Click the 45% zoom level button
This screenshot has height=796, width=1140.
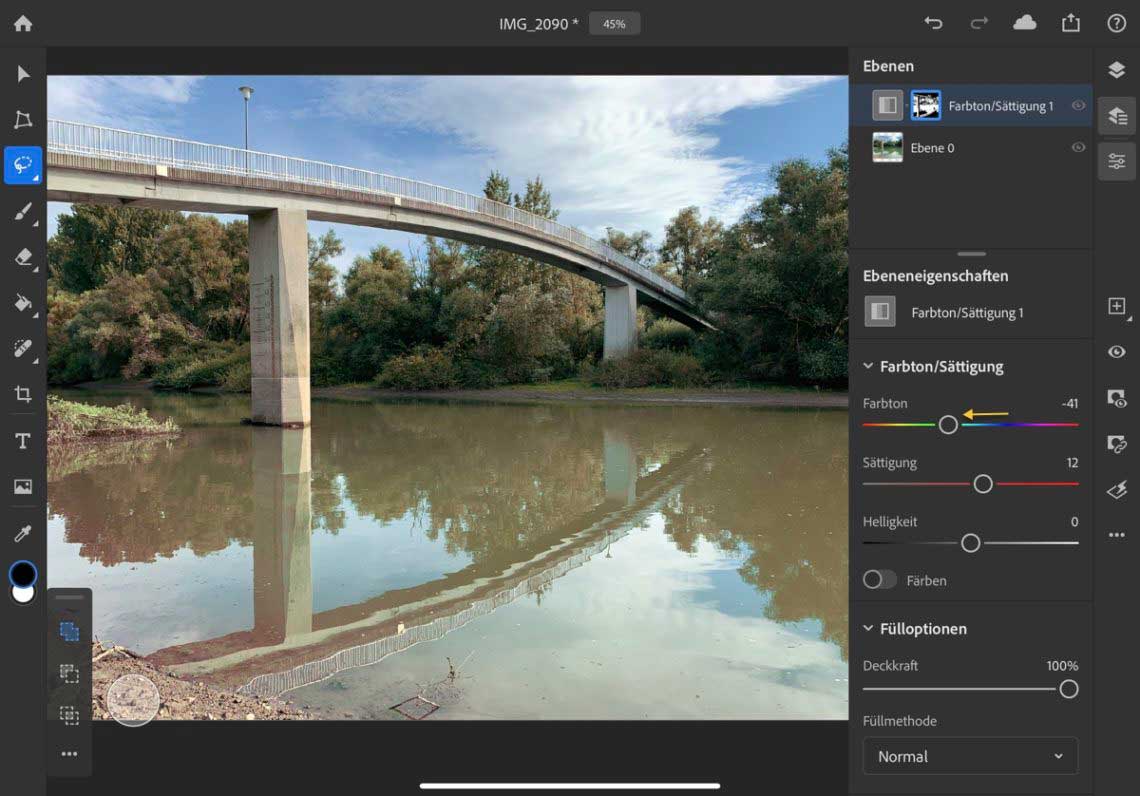[614, 23]
